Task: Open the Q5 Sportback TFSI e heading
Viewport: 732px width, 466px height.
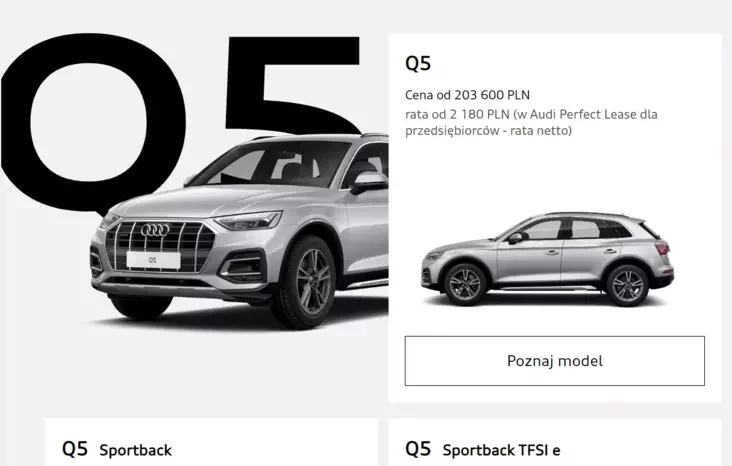Action: pos(483,449)
